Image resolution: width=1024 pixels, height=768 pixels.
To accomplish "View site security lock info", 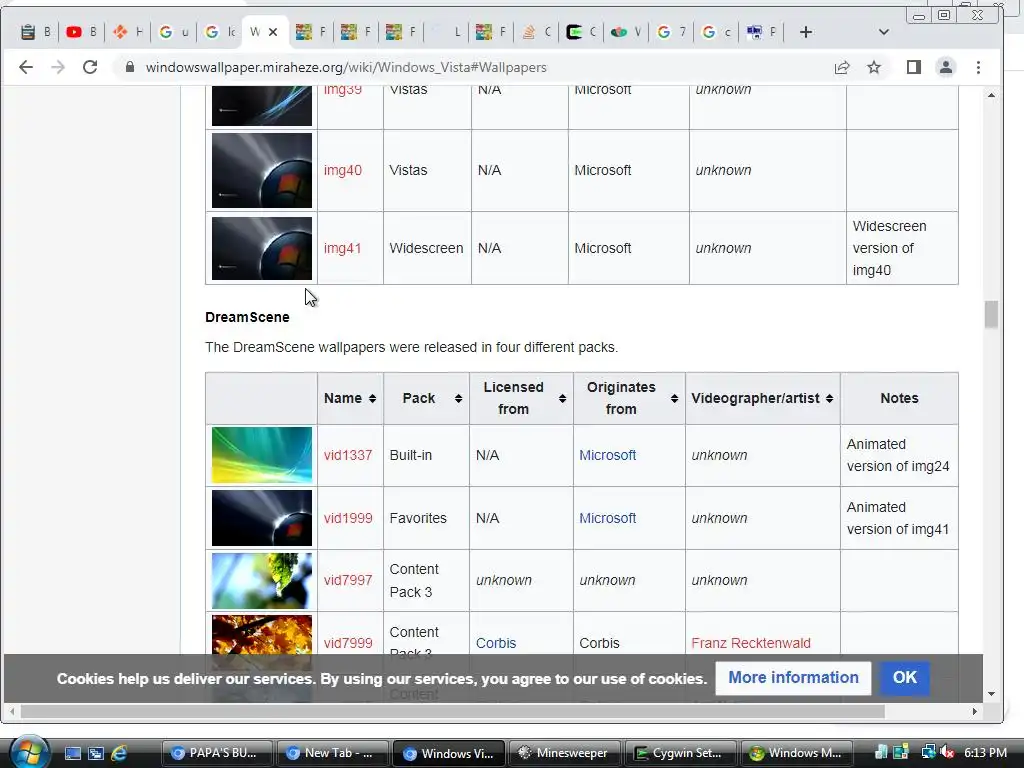I will click(129, 67).
